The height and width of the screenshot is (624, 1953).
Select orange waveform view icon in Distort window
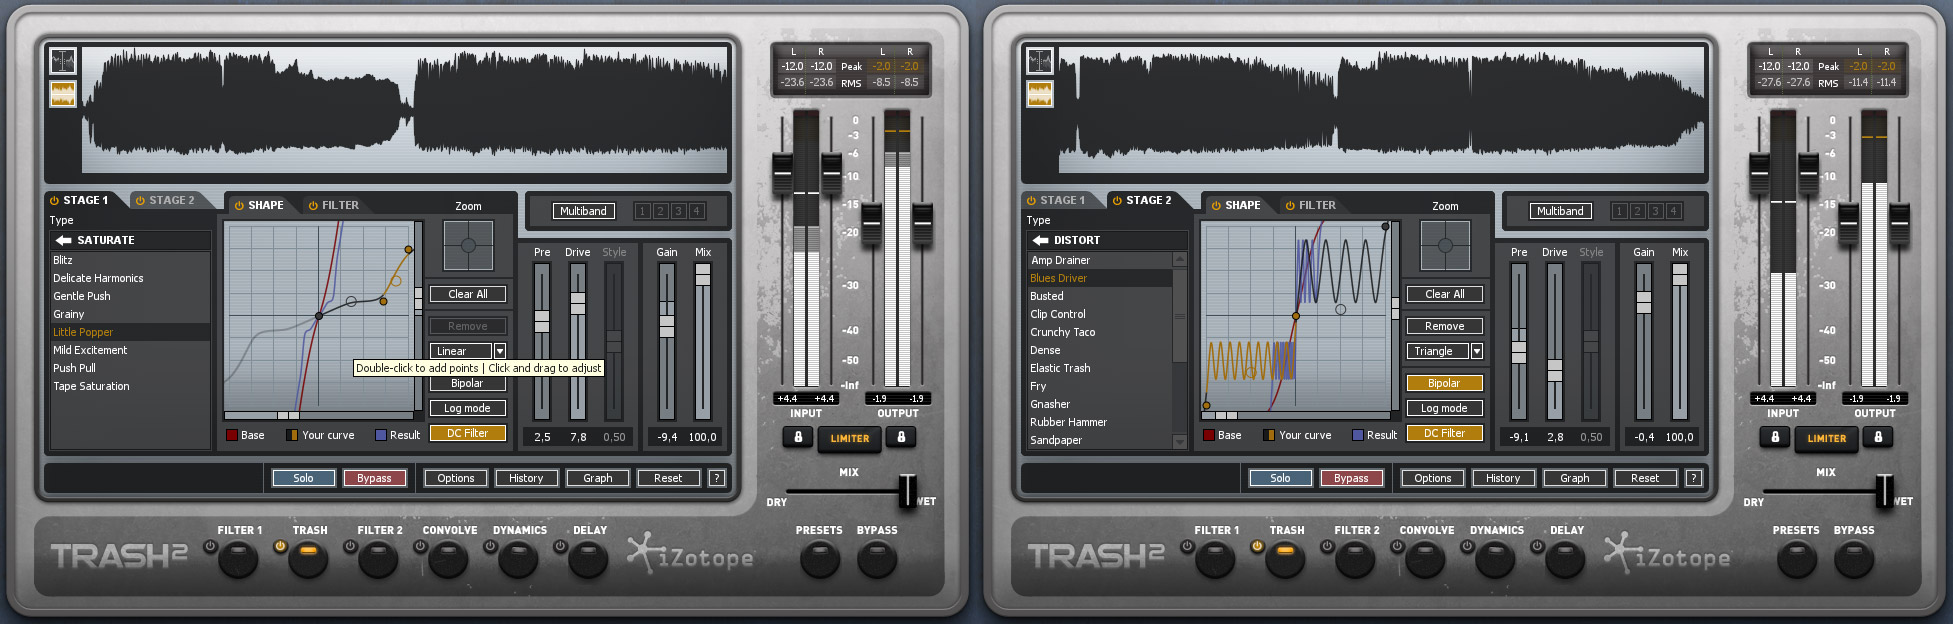pyautogui.click(x=1040, y=94)
